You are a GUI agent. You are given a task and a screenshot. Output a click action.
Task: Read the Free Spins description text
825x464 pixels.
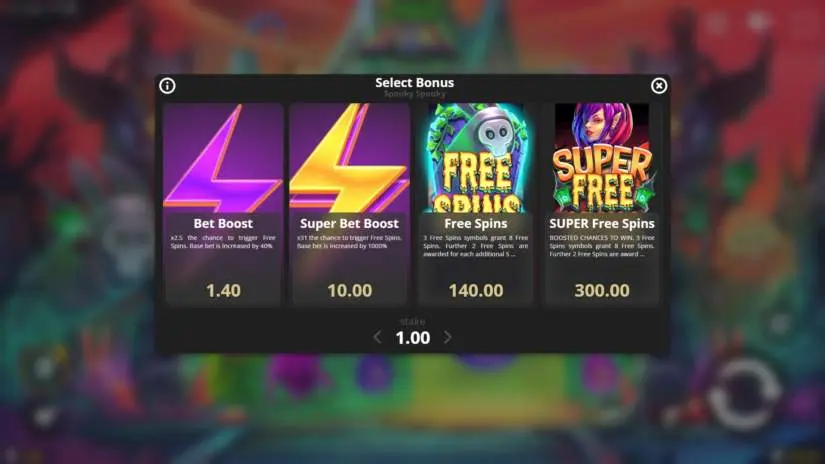pos(476,246)
